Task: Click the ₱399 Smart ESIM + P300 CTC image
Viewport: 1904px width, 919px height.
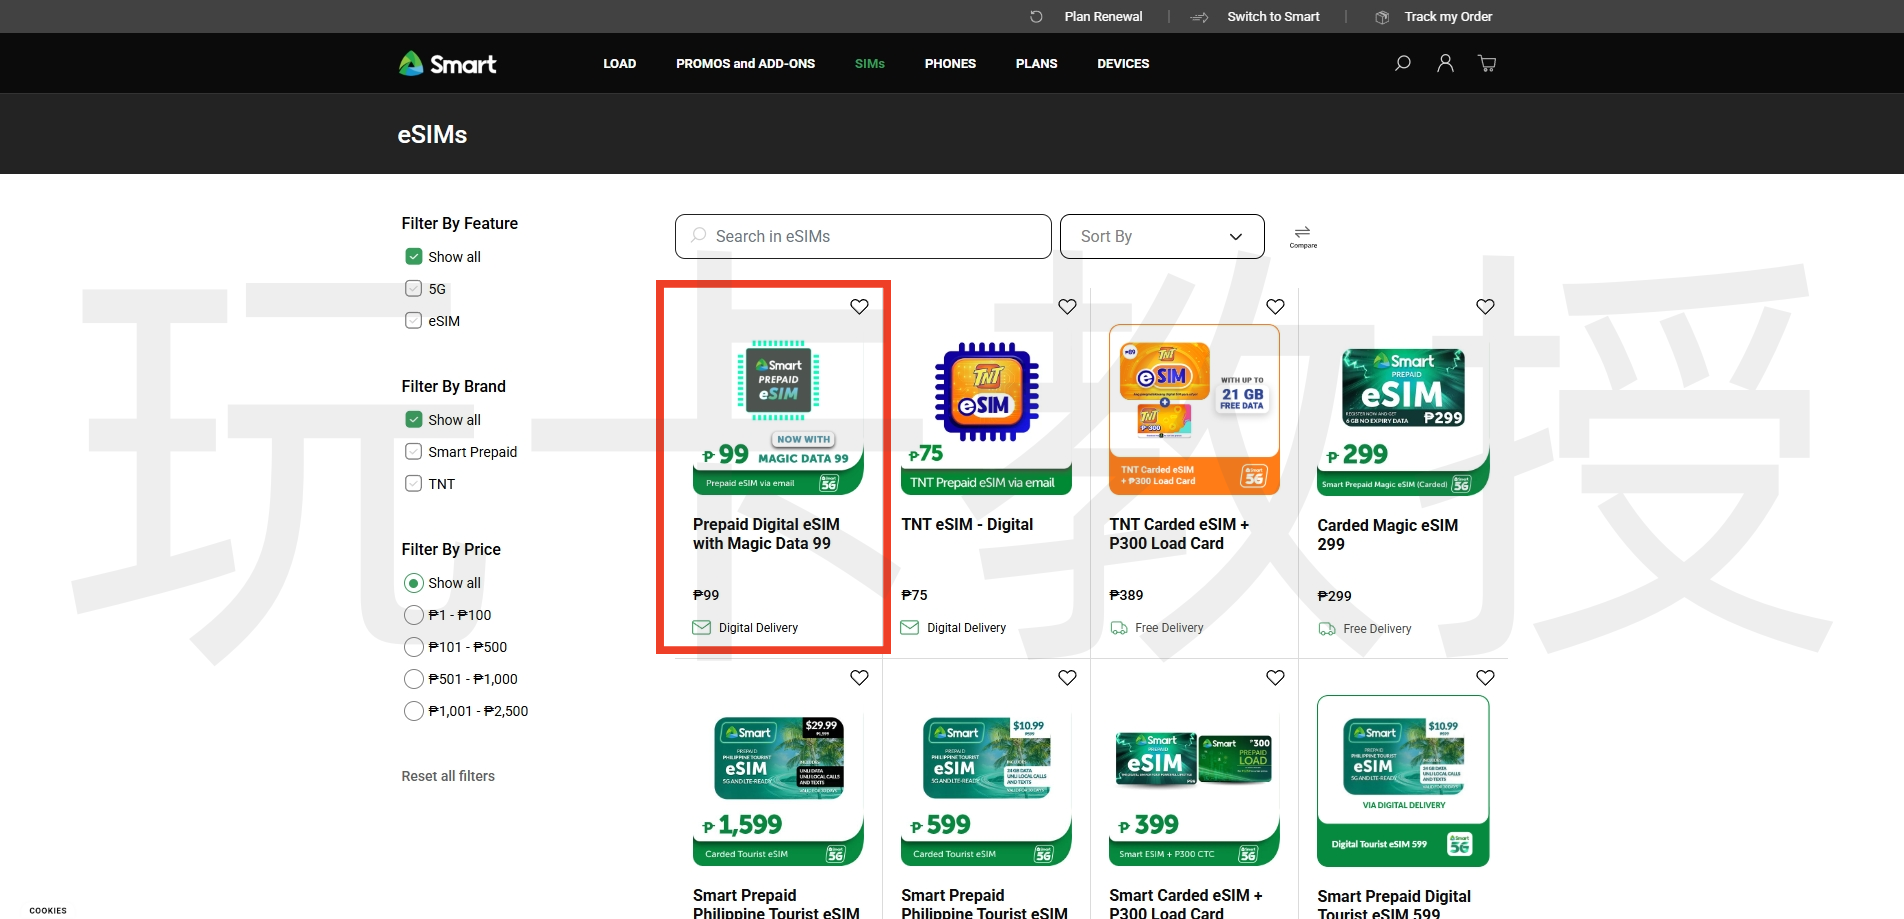Action: click(1194, 781)
